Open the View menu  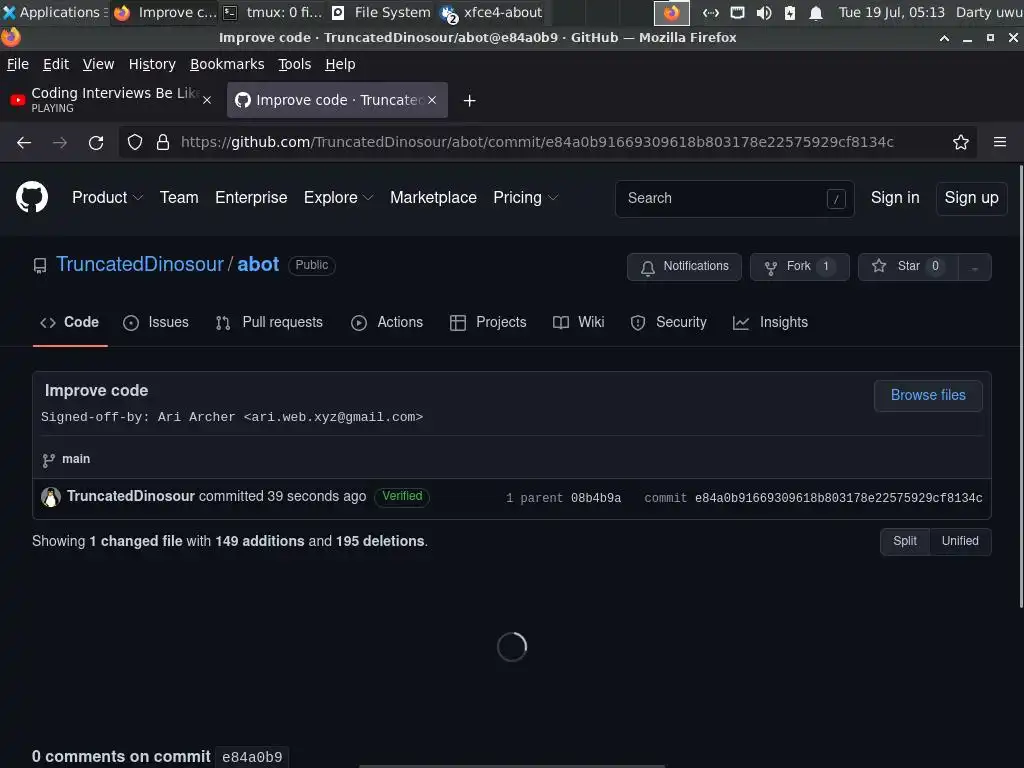click(x=98, y=64)
